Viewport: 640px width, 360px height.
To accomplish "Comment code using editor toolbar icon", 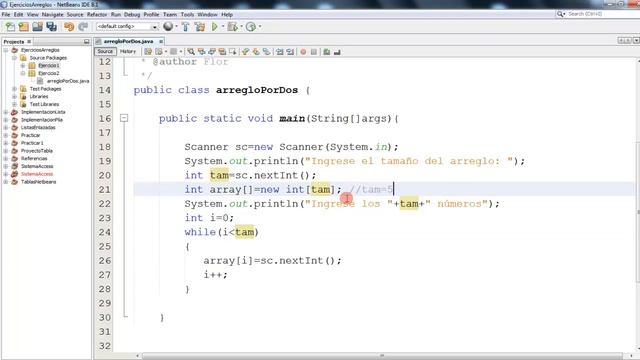I will [x=327, y=52].
